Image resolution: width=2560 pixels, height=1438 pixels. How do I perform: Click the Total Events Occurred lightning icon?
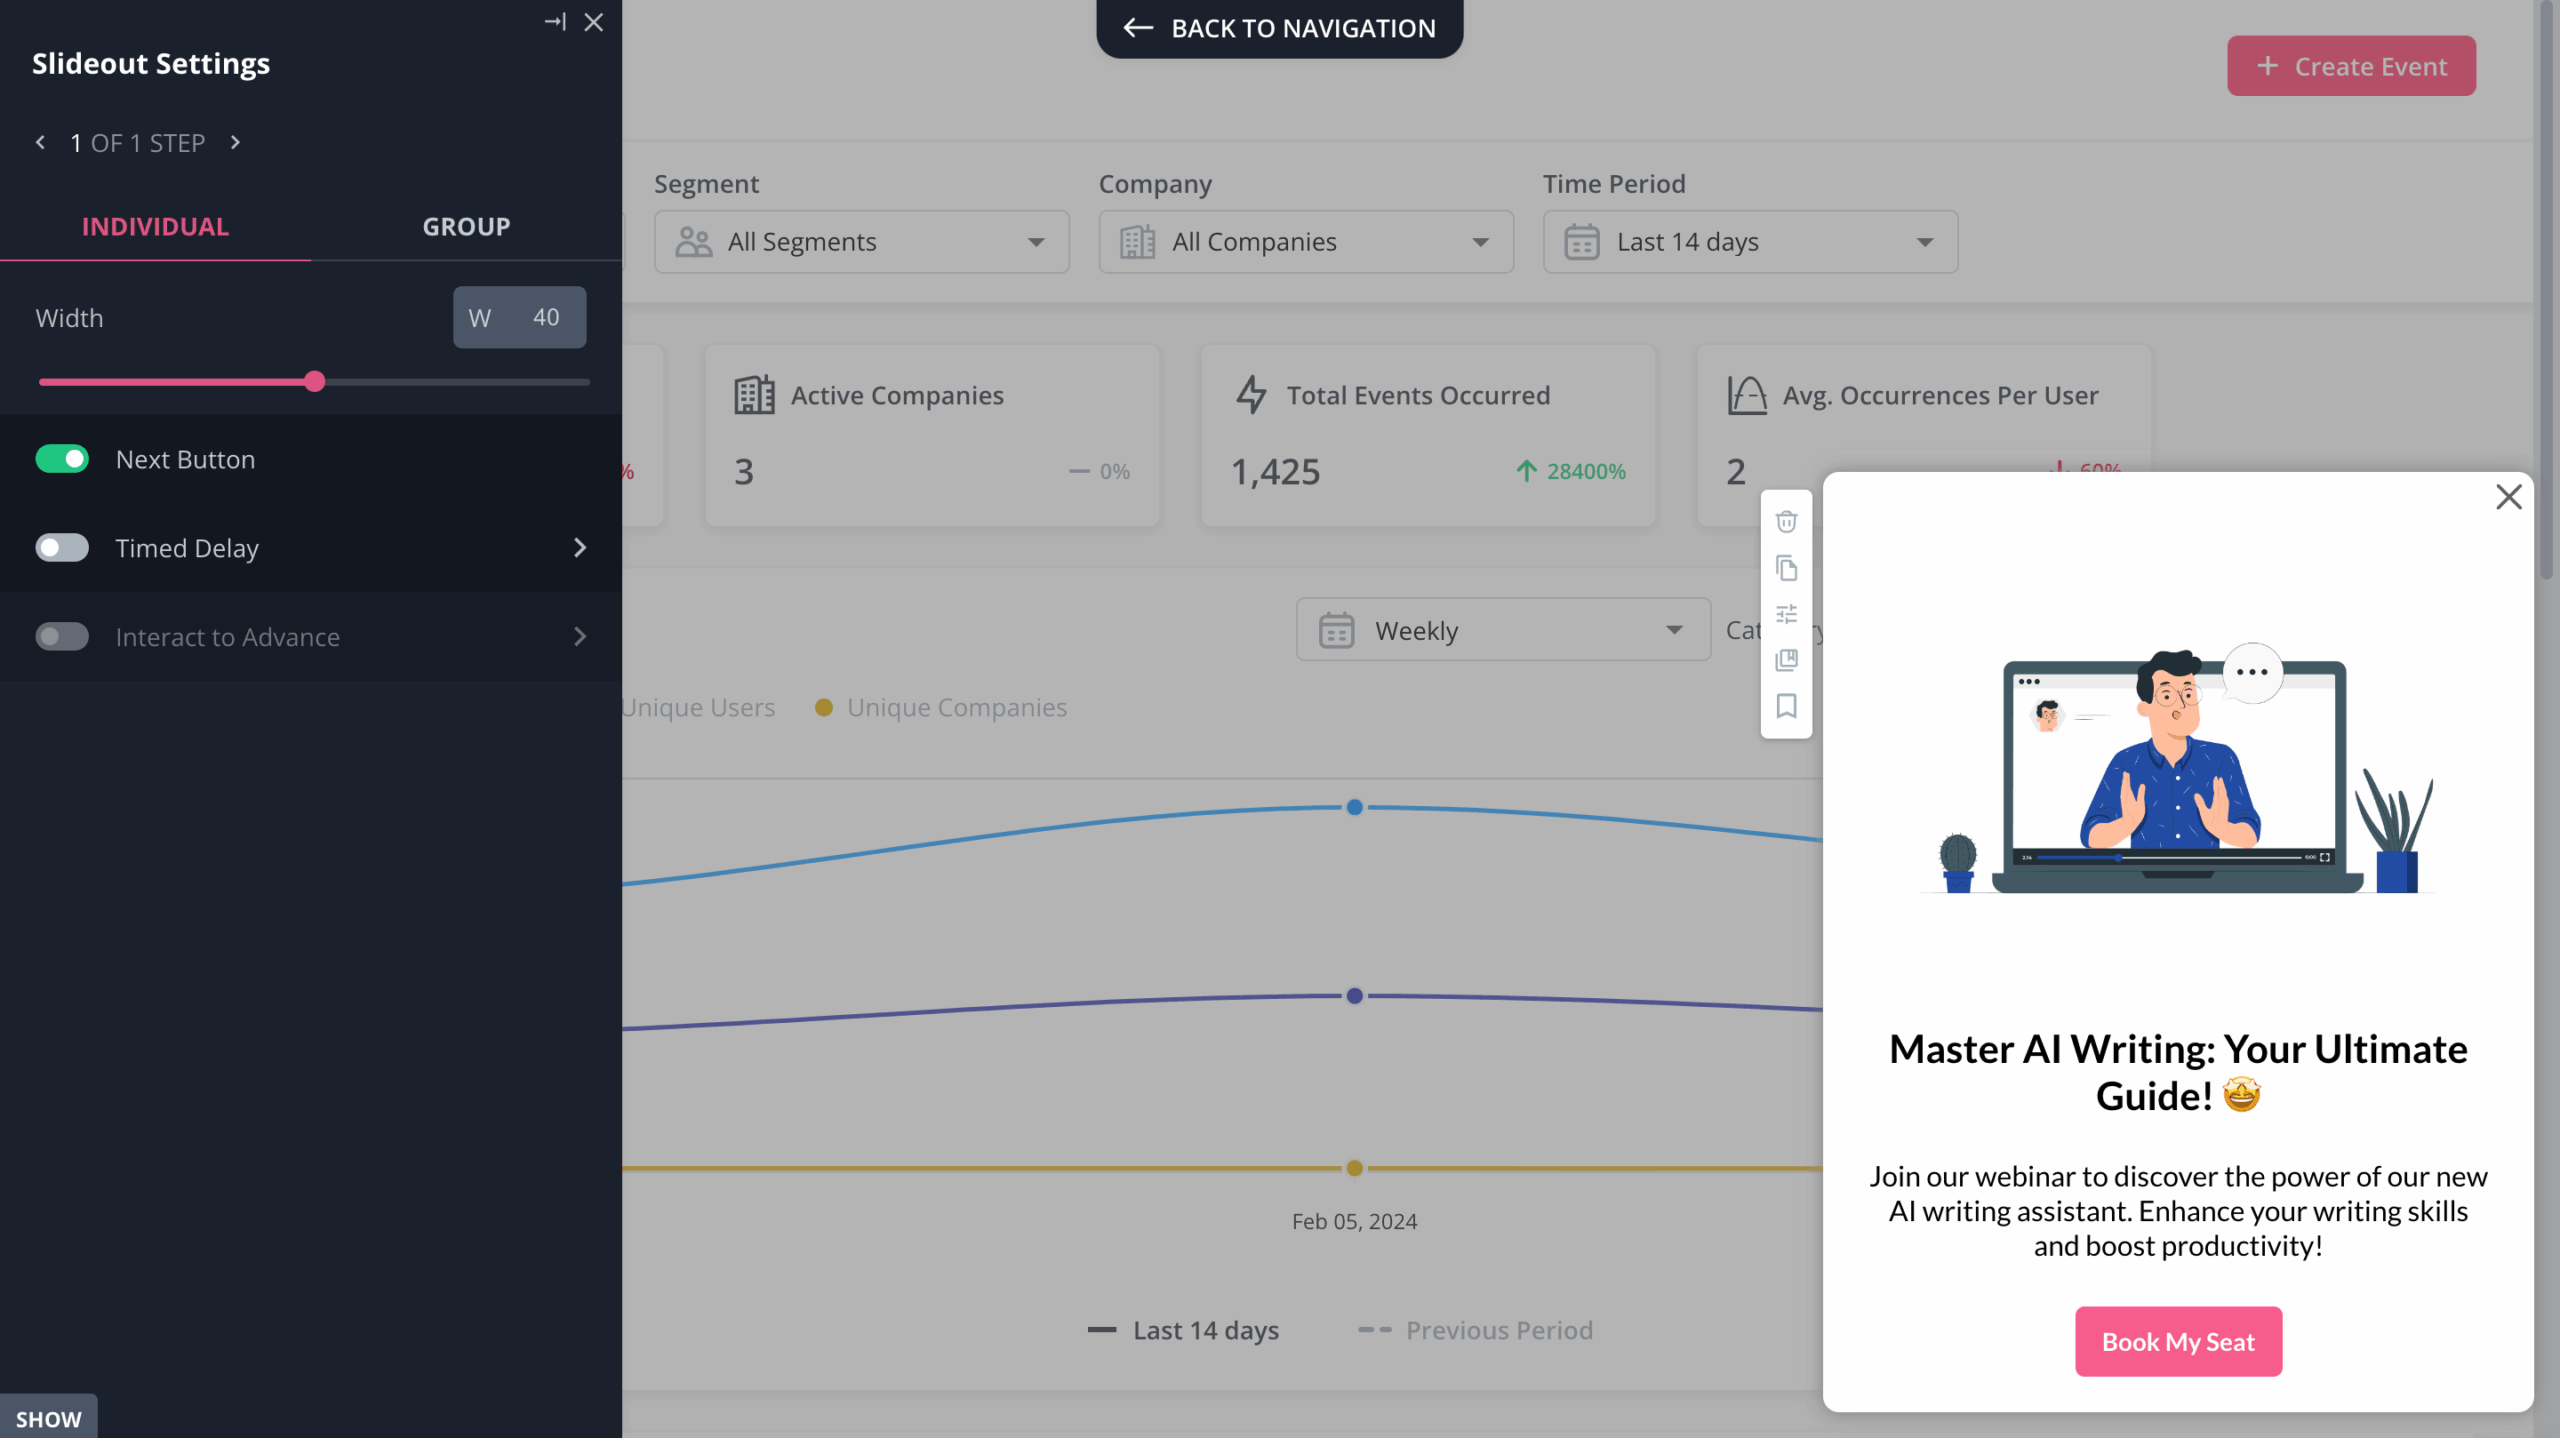pyautogui.click(x=1250, y=395)
